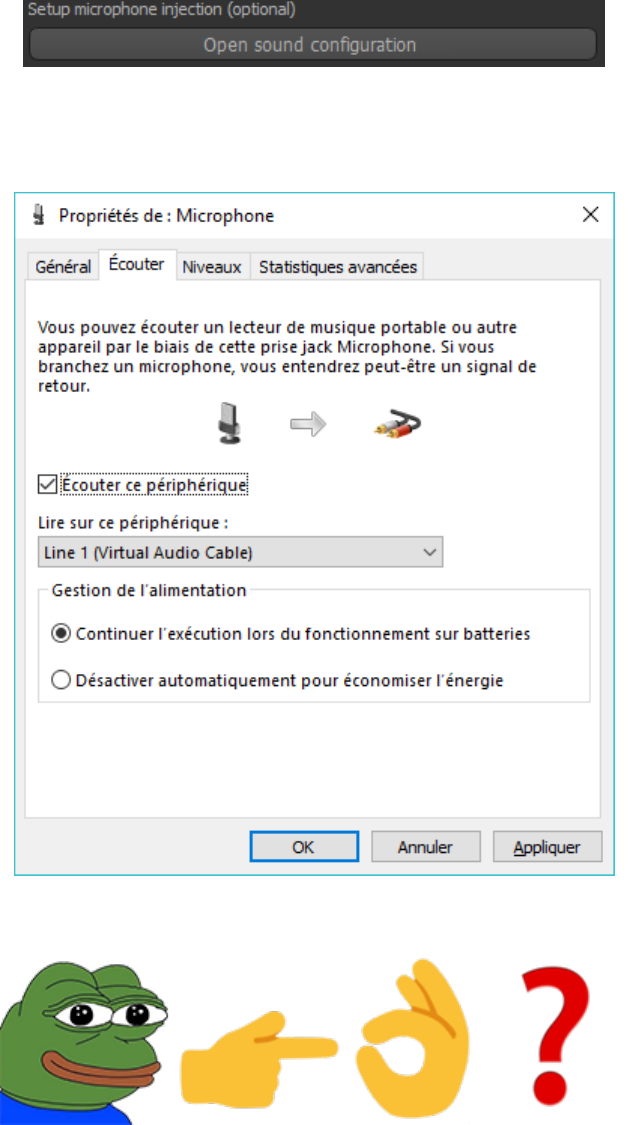Screen dimensions: 629x1125
Task: Select Désactiver automatiquement pour économiser l'énergie
Action: coord(61,681)
